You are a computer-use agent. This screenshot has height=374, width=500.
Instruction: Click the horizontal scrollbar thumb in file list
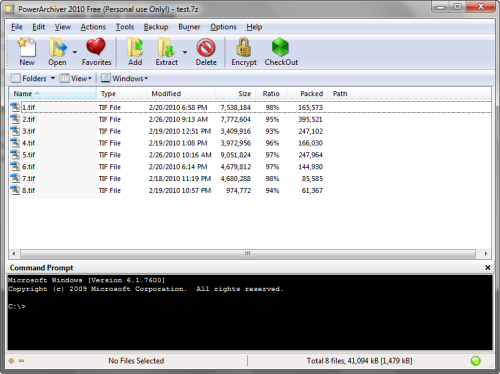coord(248,254)
